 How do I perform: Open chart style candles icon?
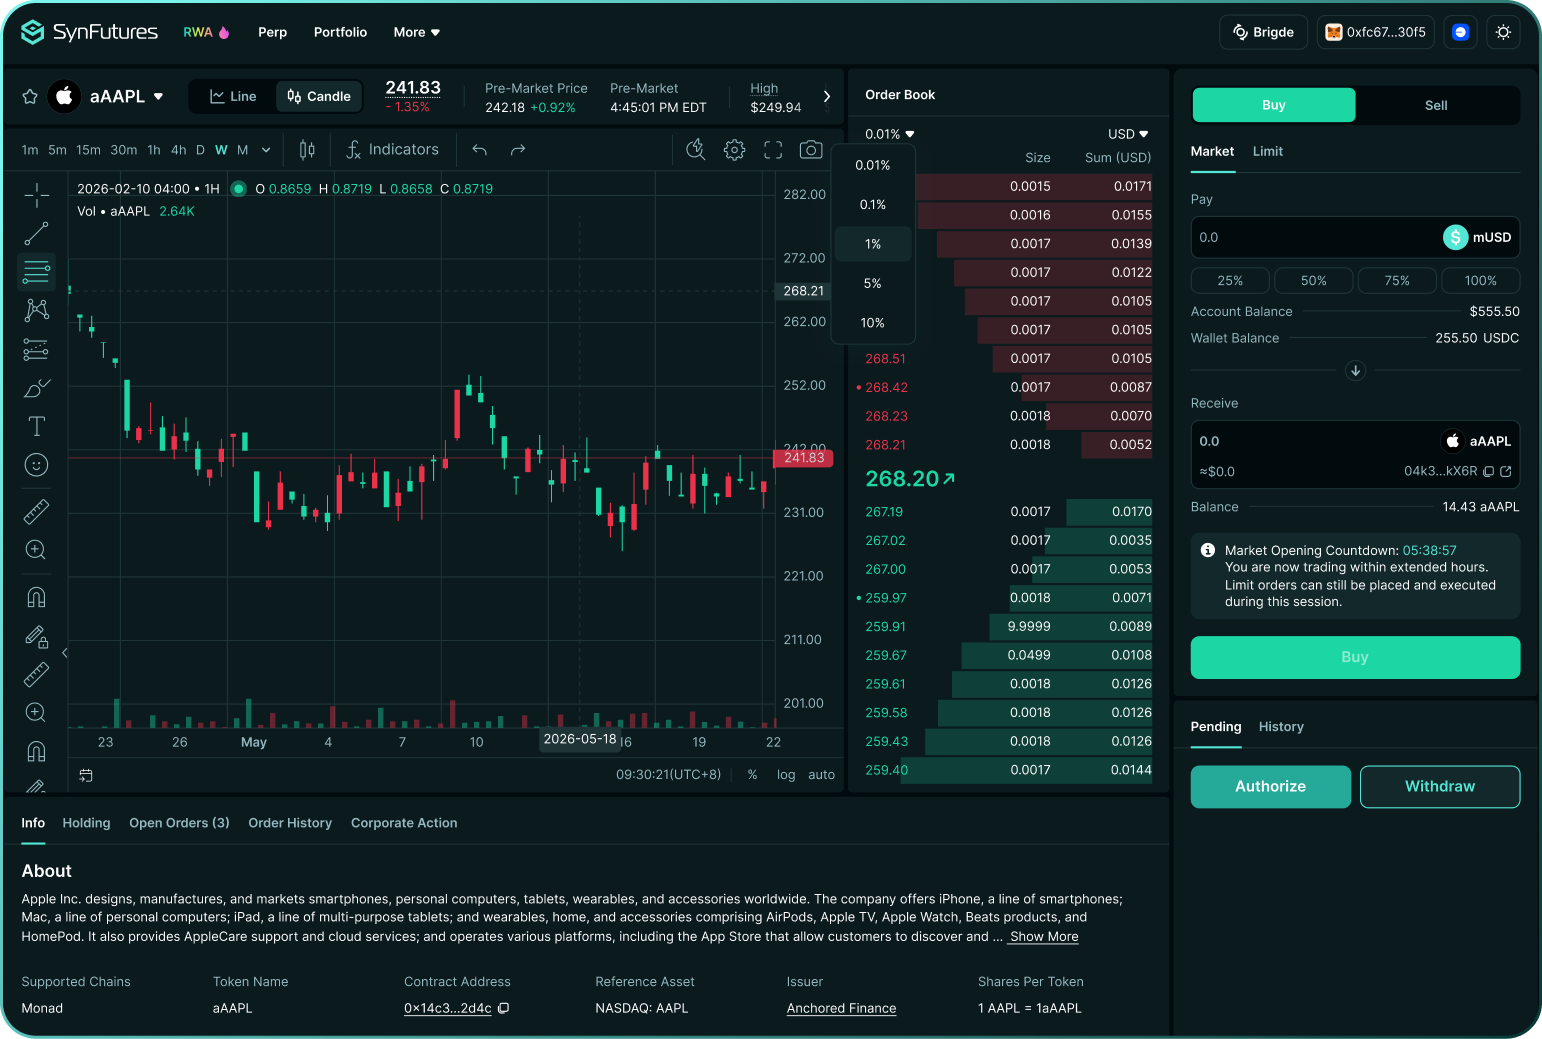click(307, 149)
